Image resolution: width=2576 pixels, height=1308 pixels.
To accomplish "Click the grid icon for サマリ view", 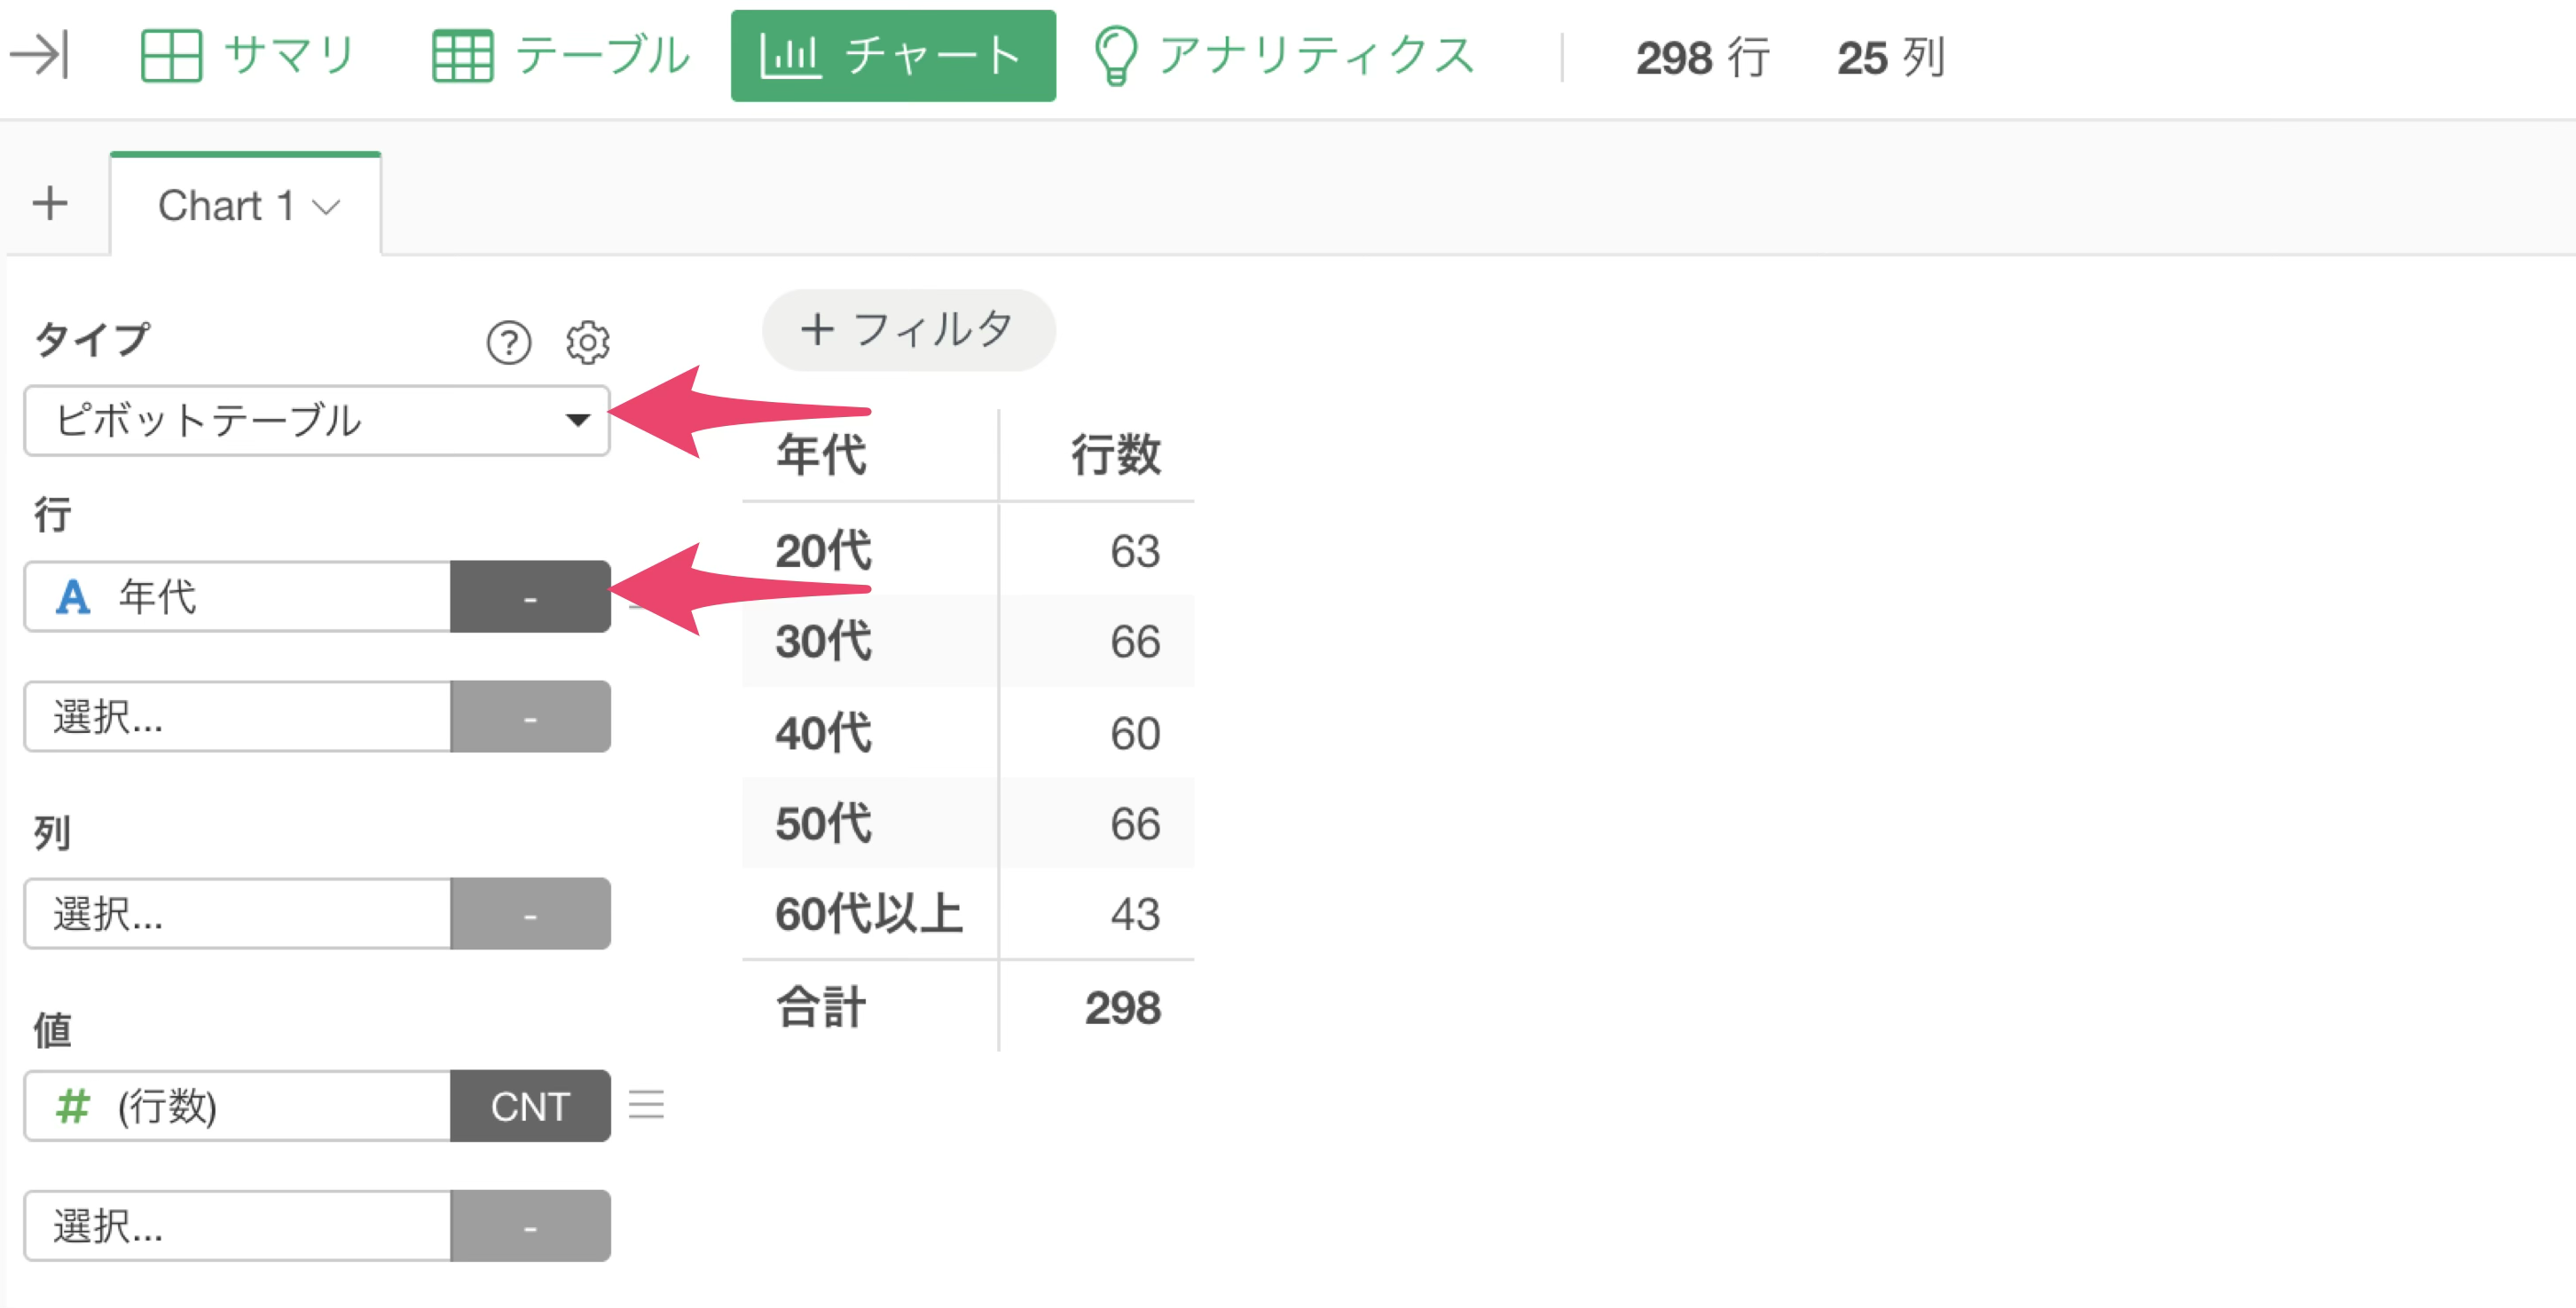I will pos(171,55).
